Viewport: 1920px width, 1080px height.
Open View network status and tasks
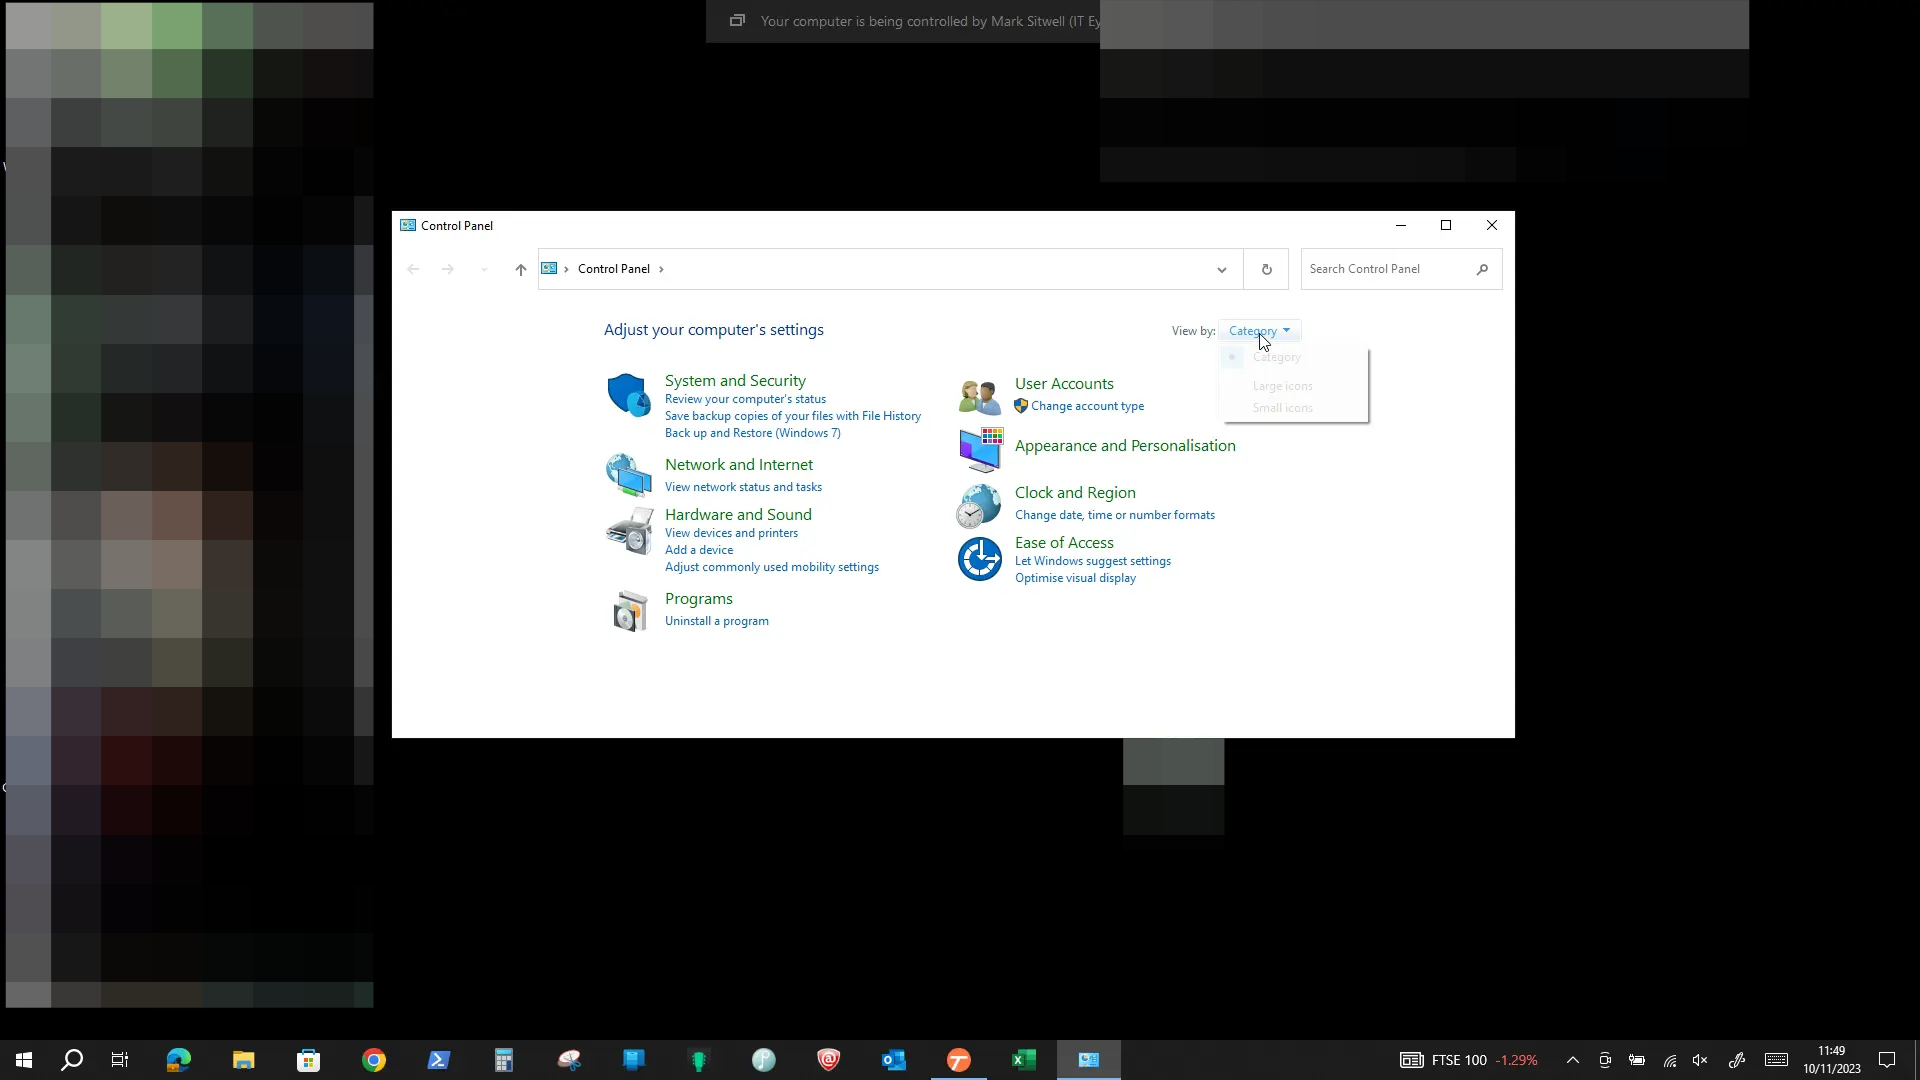[743, 487]
